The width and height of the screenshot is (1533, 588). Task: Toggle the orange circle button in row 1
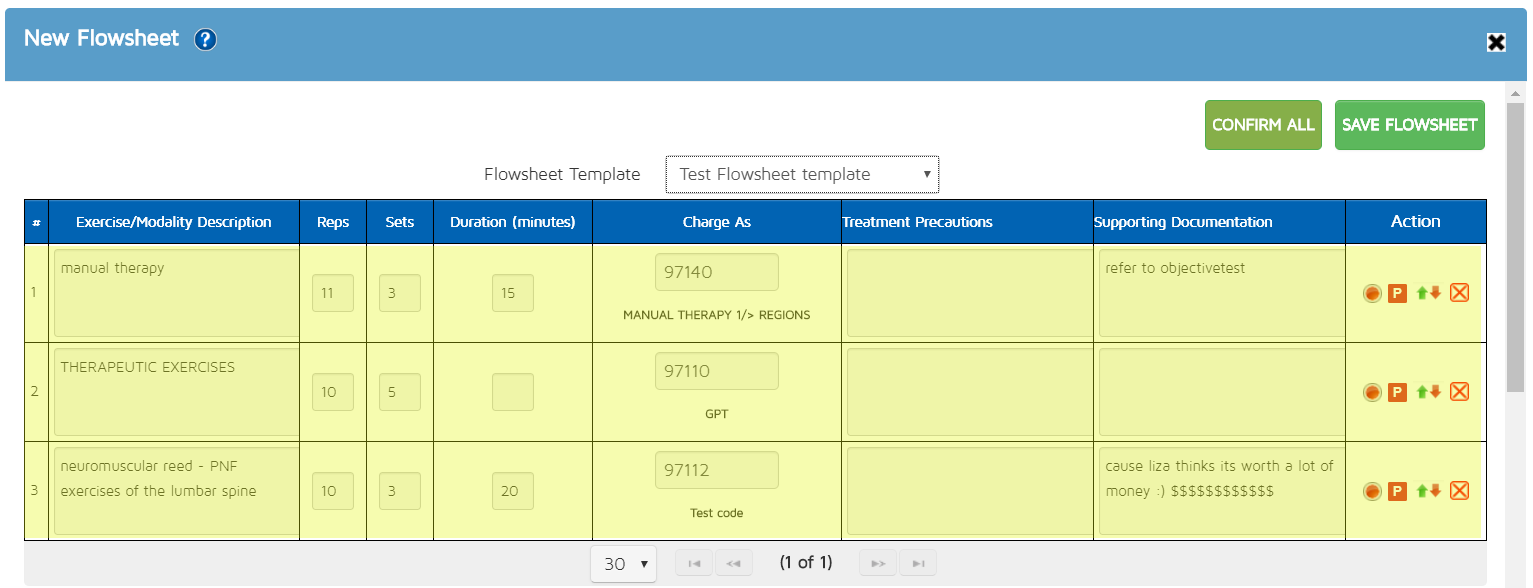(1372, 293)
